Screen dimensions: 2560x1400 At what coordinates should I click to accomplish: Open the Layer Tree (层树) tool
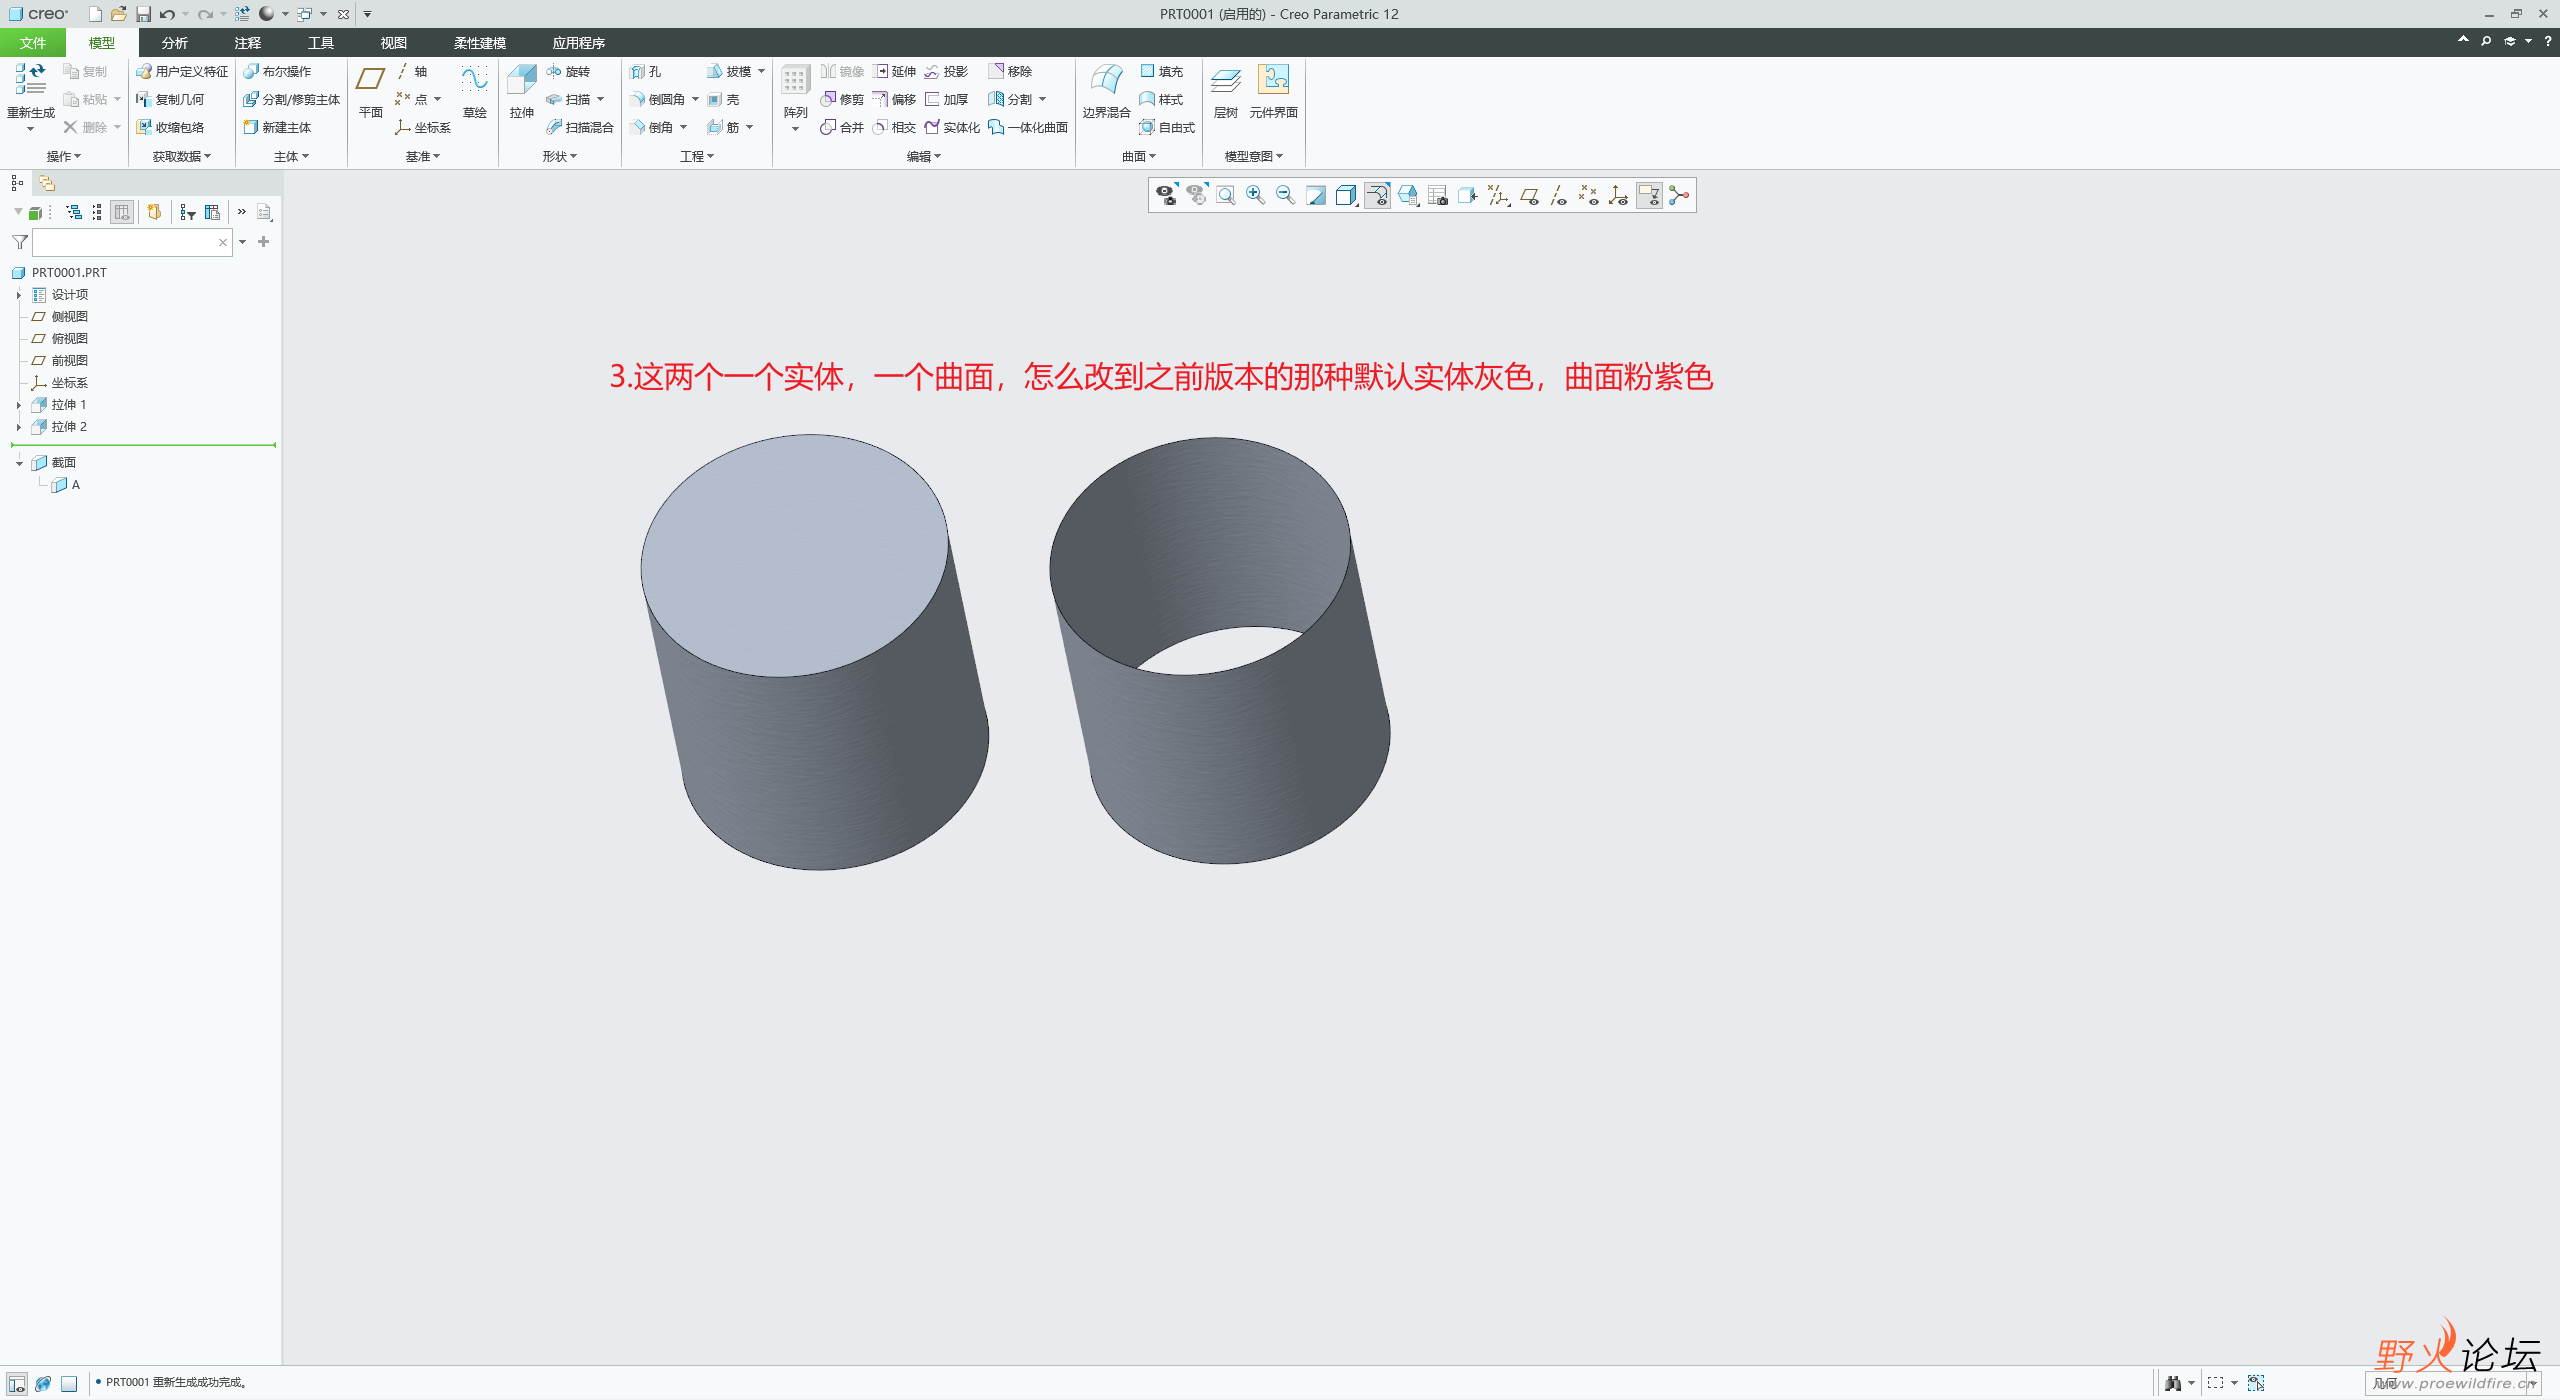1226,92
